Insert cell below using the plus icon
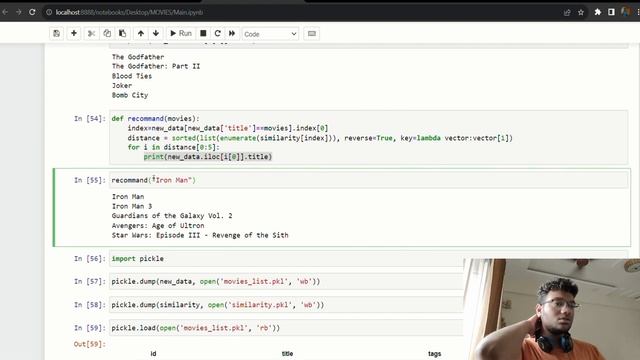 74,33
